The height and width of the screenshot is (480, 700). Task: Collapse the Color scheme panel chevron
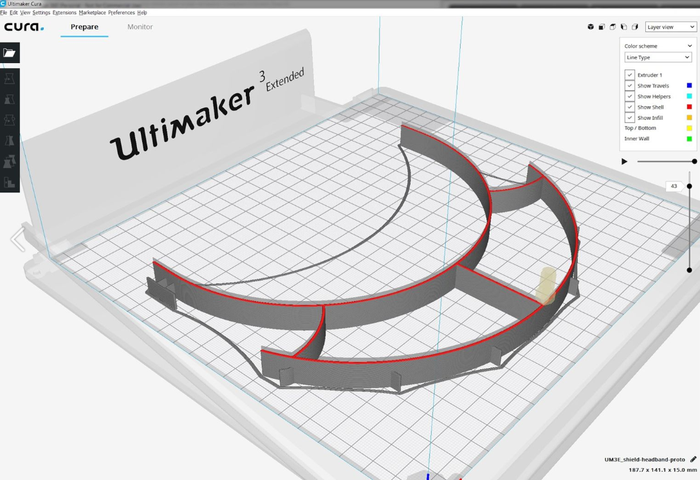pyautogui.click(x=689, y=45)
